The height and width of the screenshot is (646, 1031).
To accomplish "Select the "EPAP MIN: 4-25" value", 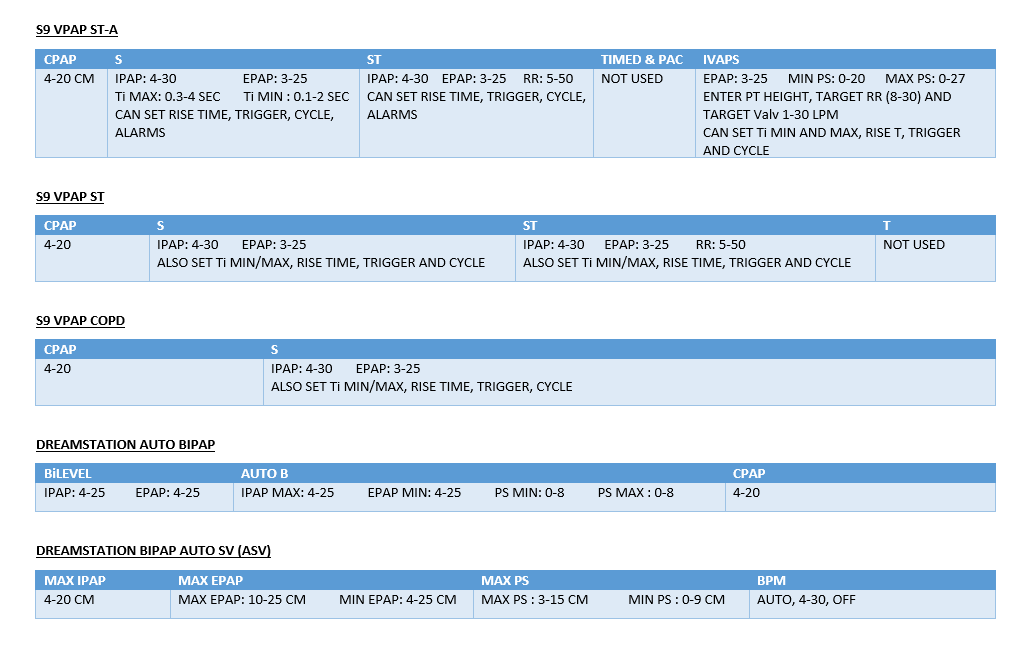I will (x=414, y=493).
